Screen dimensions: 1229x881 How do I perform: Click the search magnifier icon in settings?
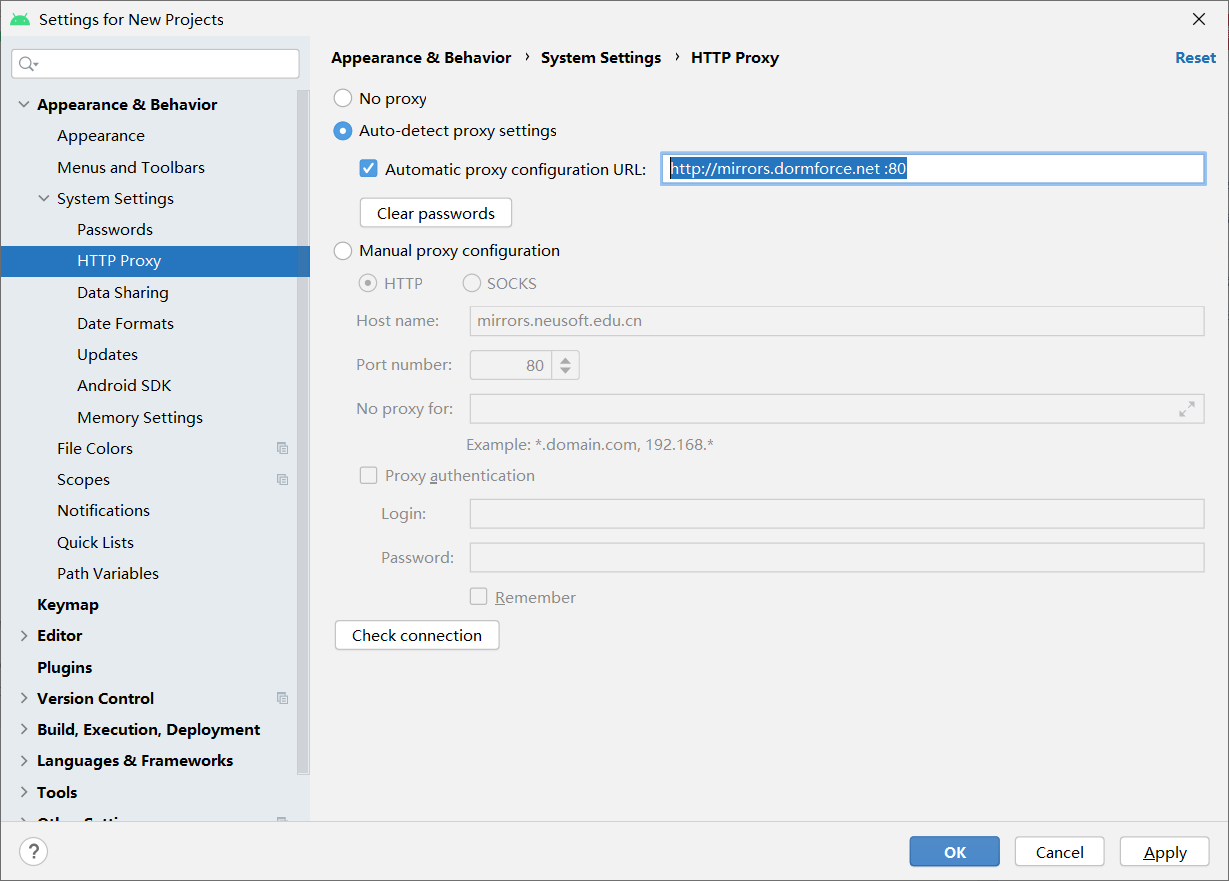[x=27, y=64]
